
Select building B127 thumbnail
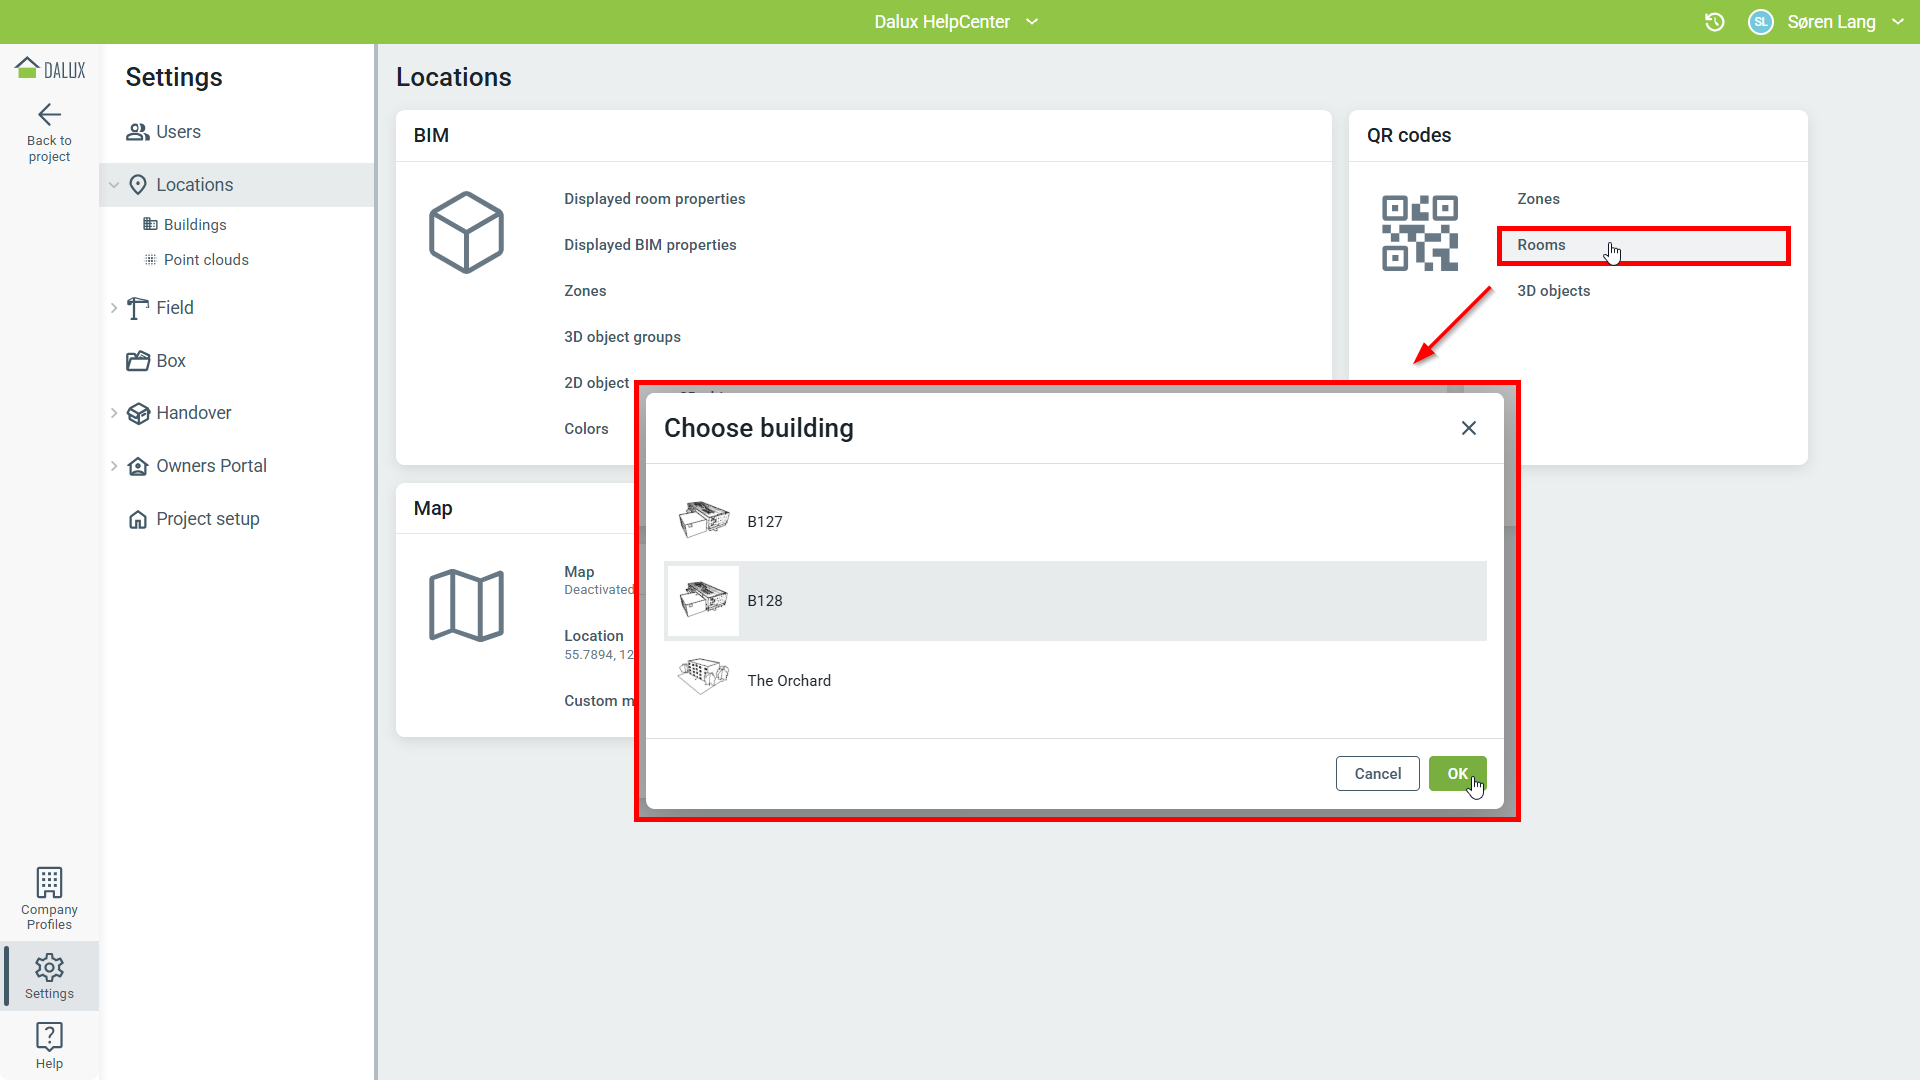coord(703,520)
